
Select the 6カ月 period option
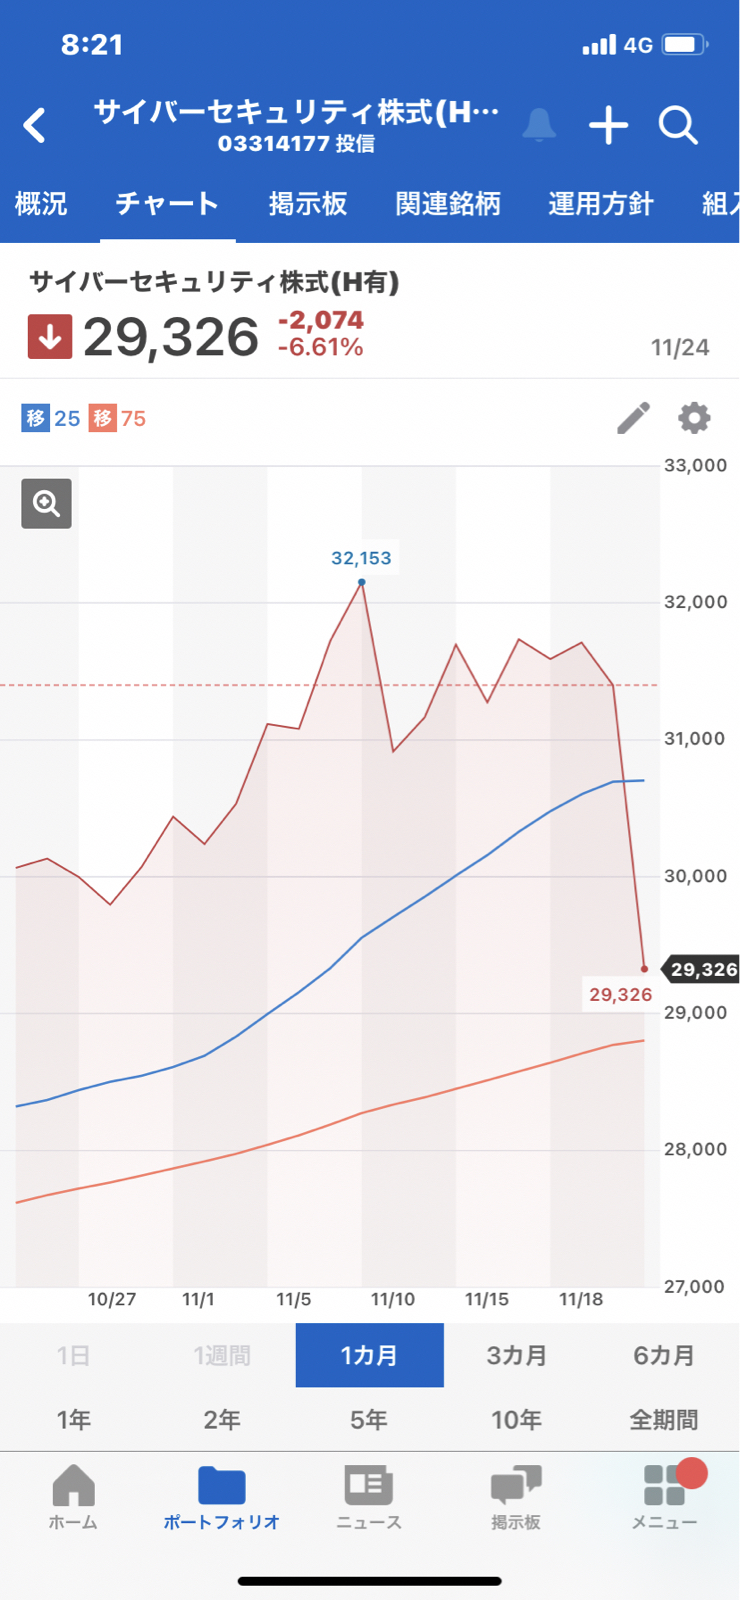[x=664, y=1355]
